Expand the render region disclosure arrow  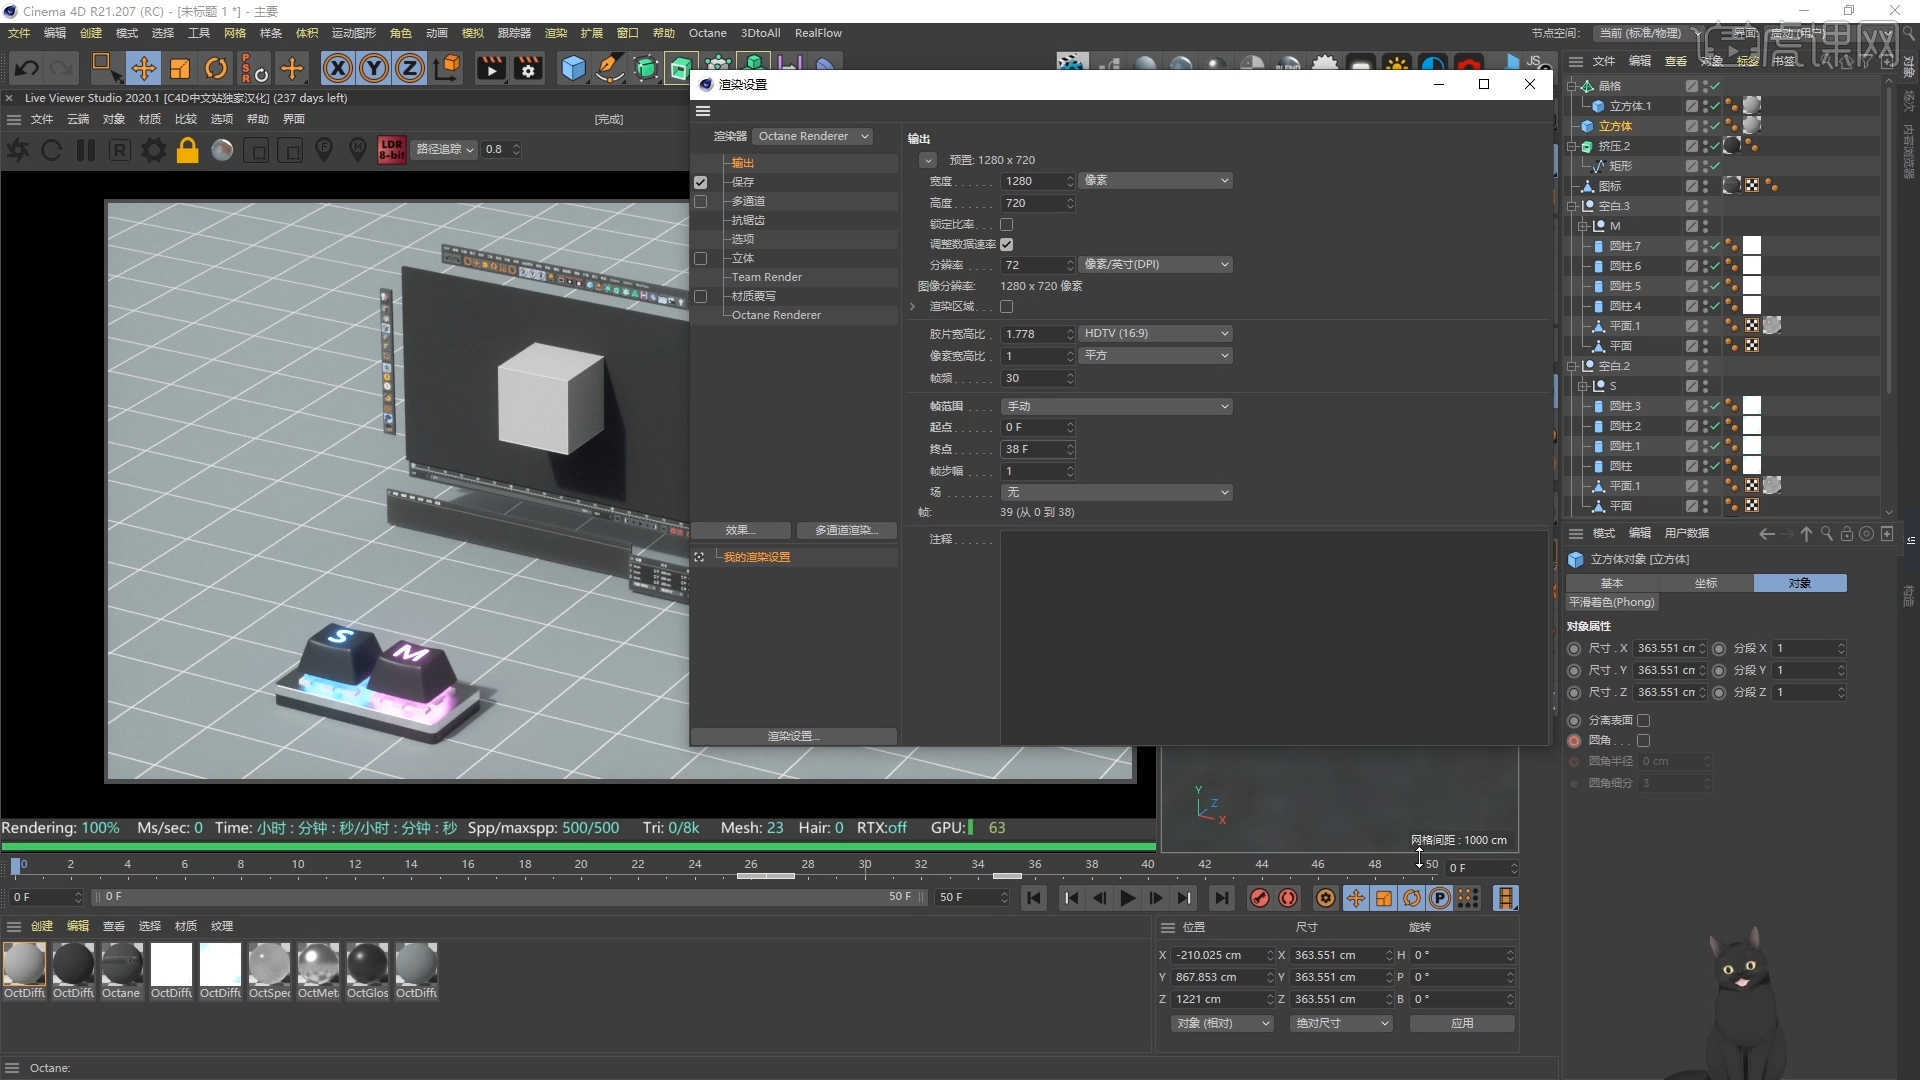912,307
